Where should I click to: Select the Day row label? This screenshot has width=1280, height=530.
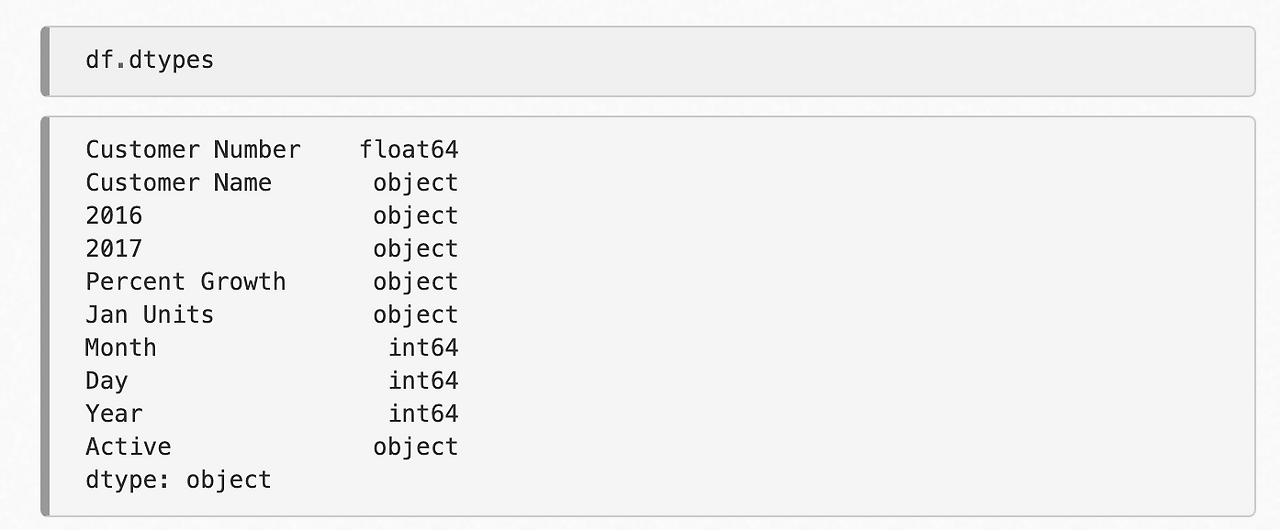107,381
